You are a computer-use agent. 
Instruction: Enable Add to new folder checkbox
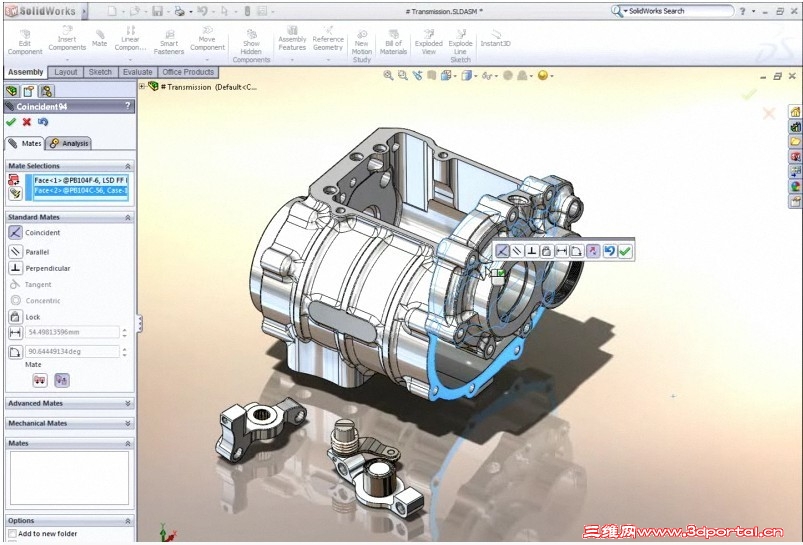click(x=12, y=534)
